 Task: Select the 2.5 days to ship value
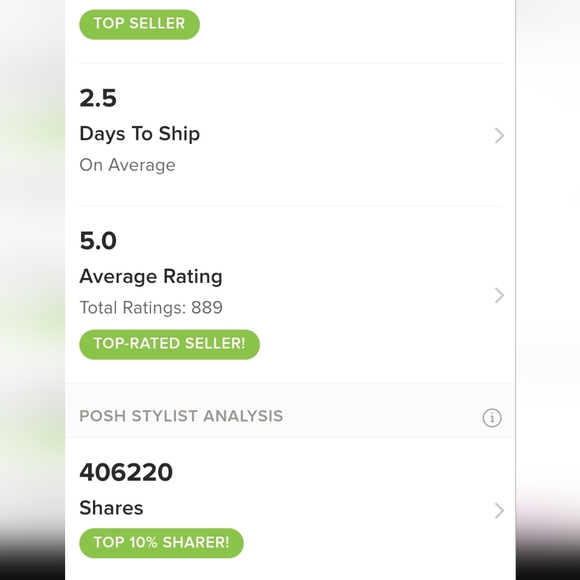pos(98,98)
